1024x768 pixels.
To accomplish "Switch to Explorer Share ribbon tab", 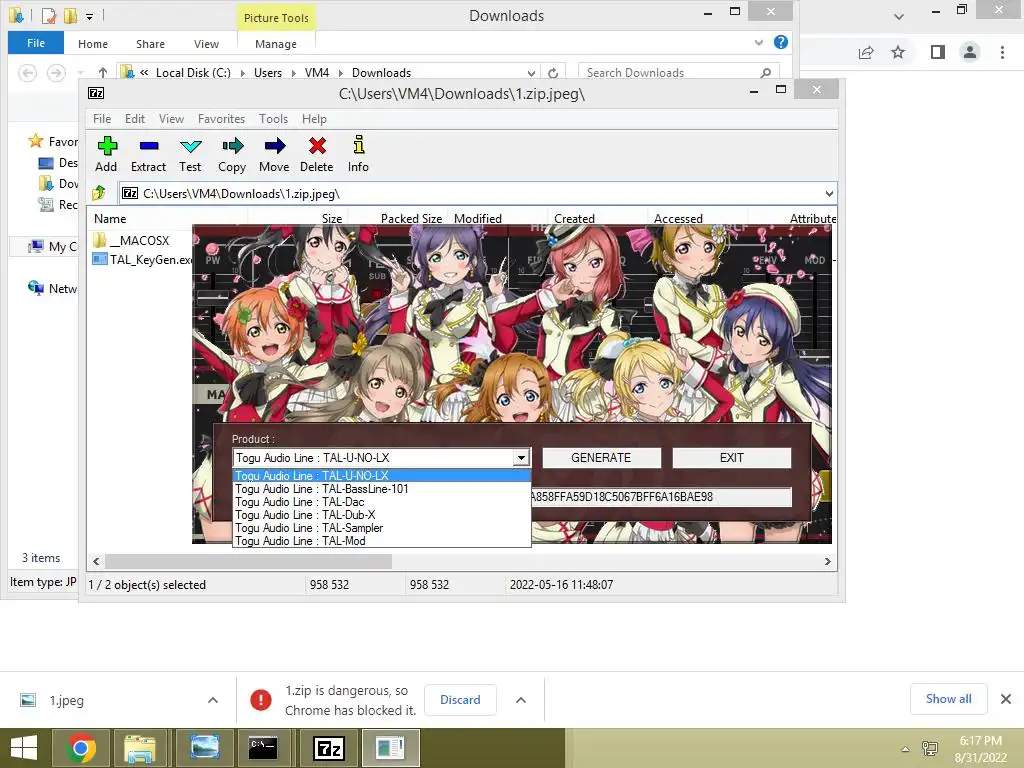I will [x=150, y=44].
